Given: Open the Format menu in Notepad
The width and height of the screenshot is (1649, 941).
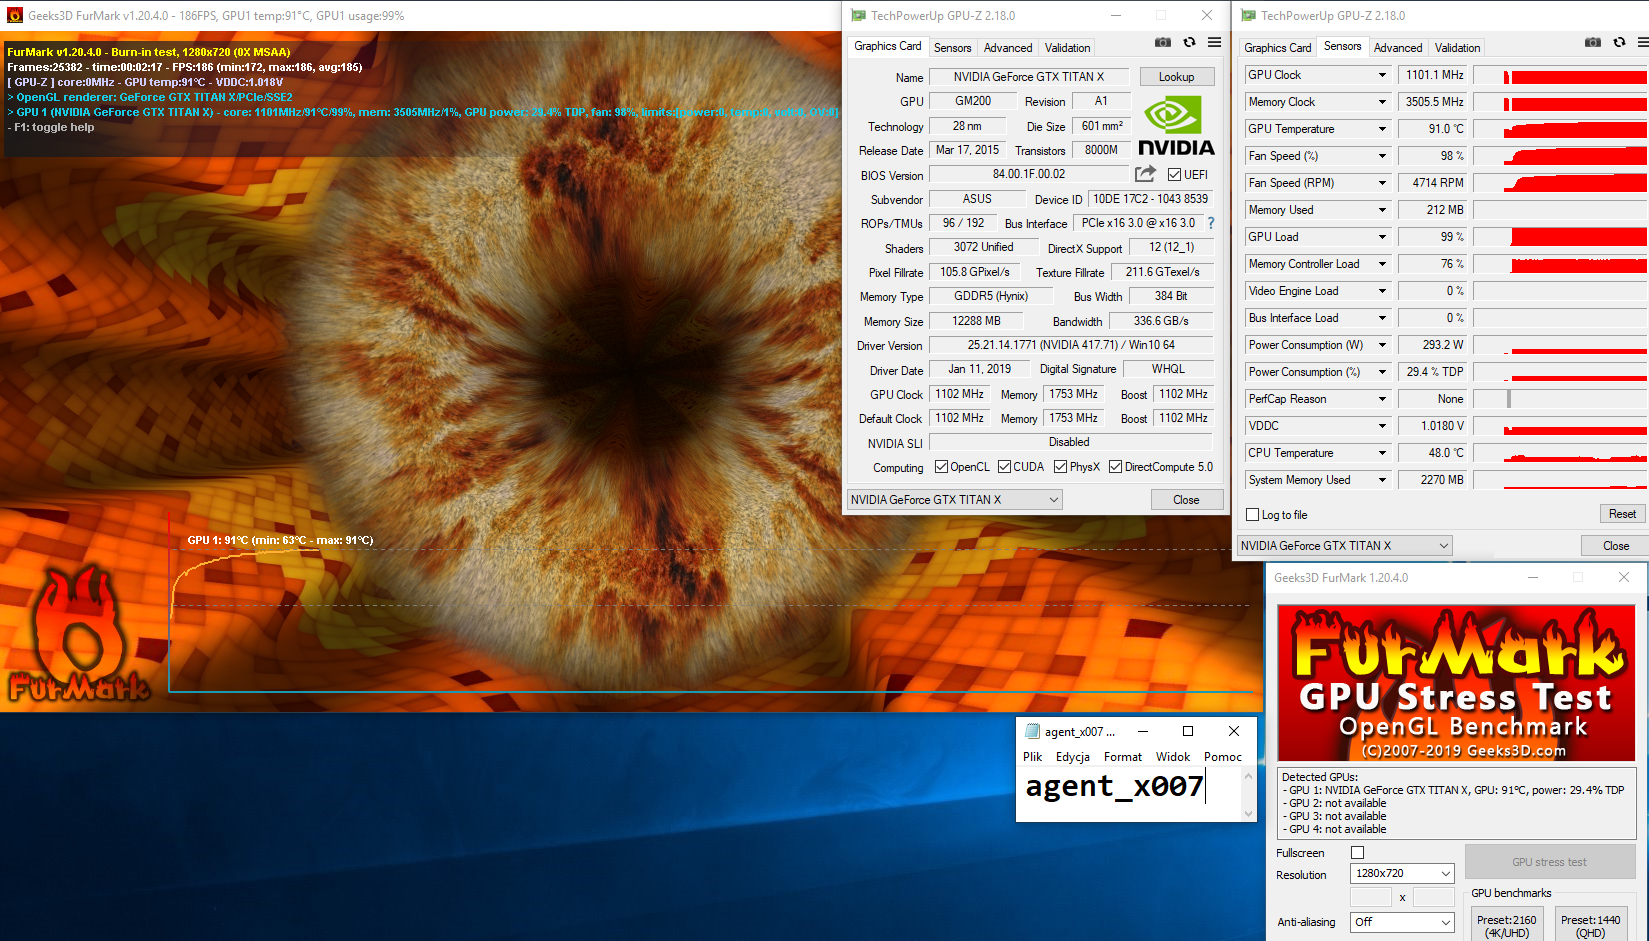Looking at the screenshot, I should [1123, 757].
